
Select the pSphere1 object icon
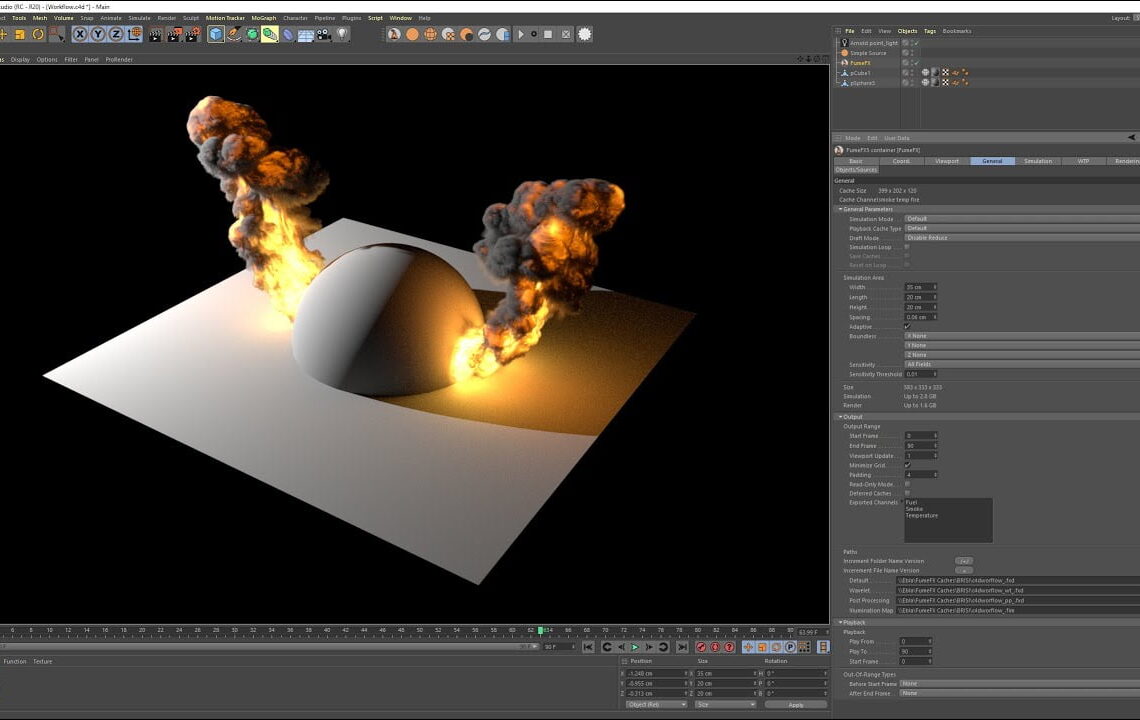845,82
